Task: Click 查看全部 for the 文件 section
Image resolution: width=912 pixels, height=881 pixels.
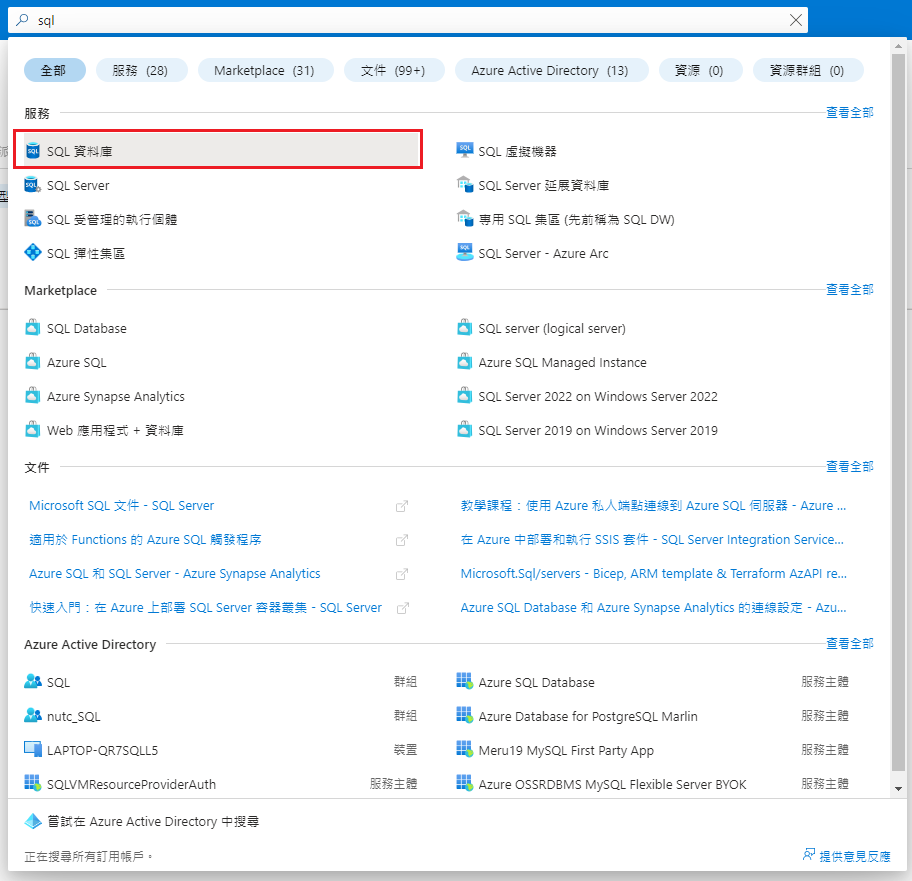Action: point(849,466)
